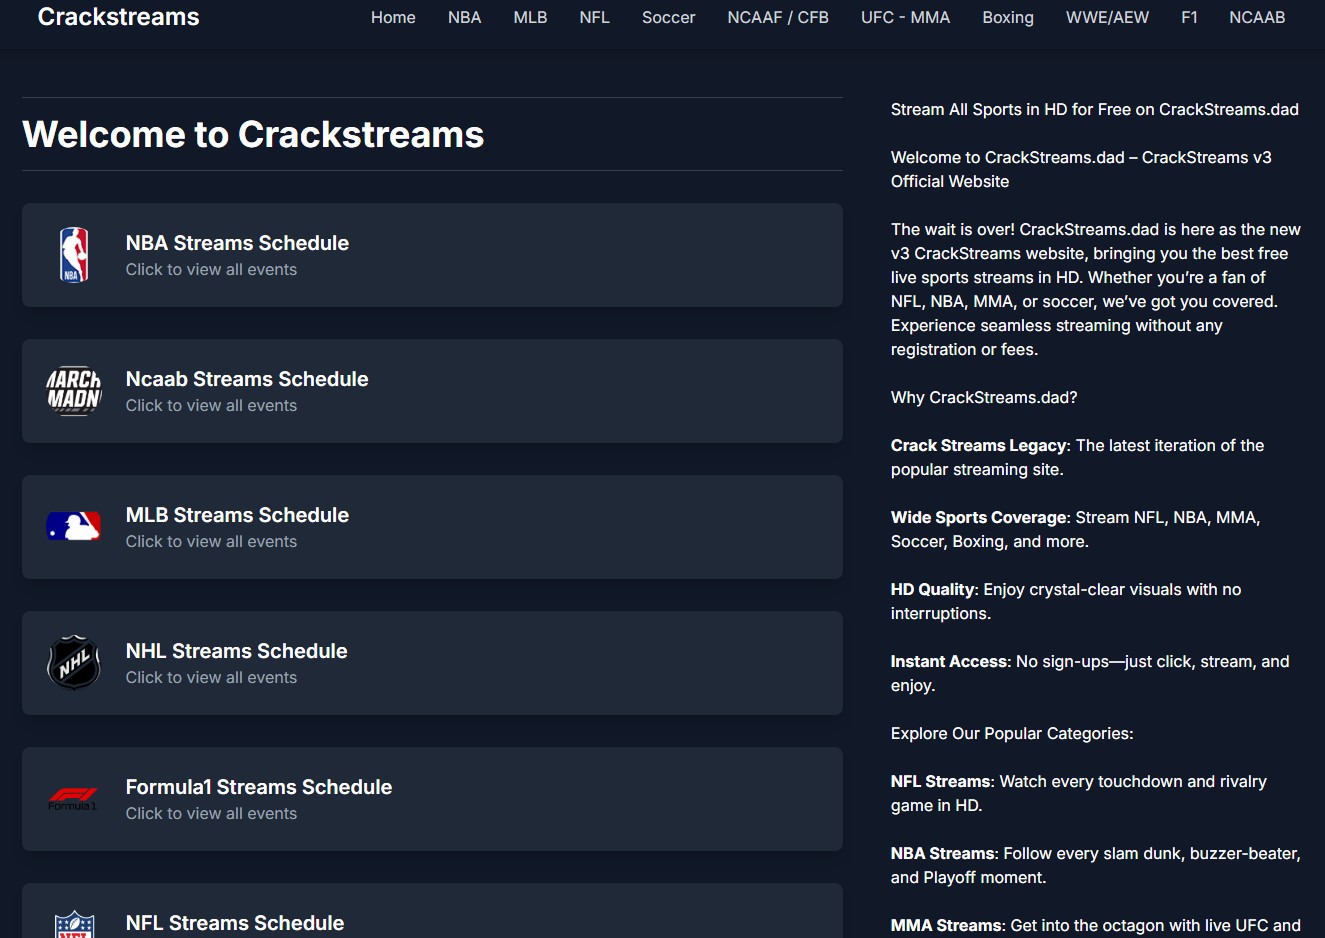Click the 'Crack Streams Legacy' bold text
The image size is (1325, 938).
click(979, 446)
